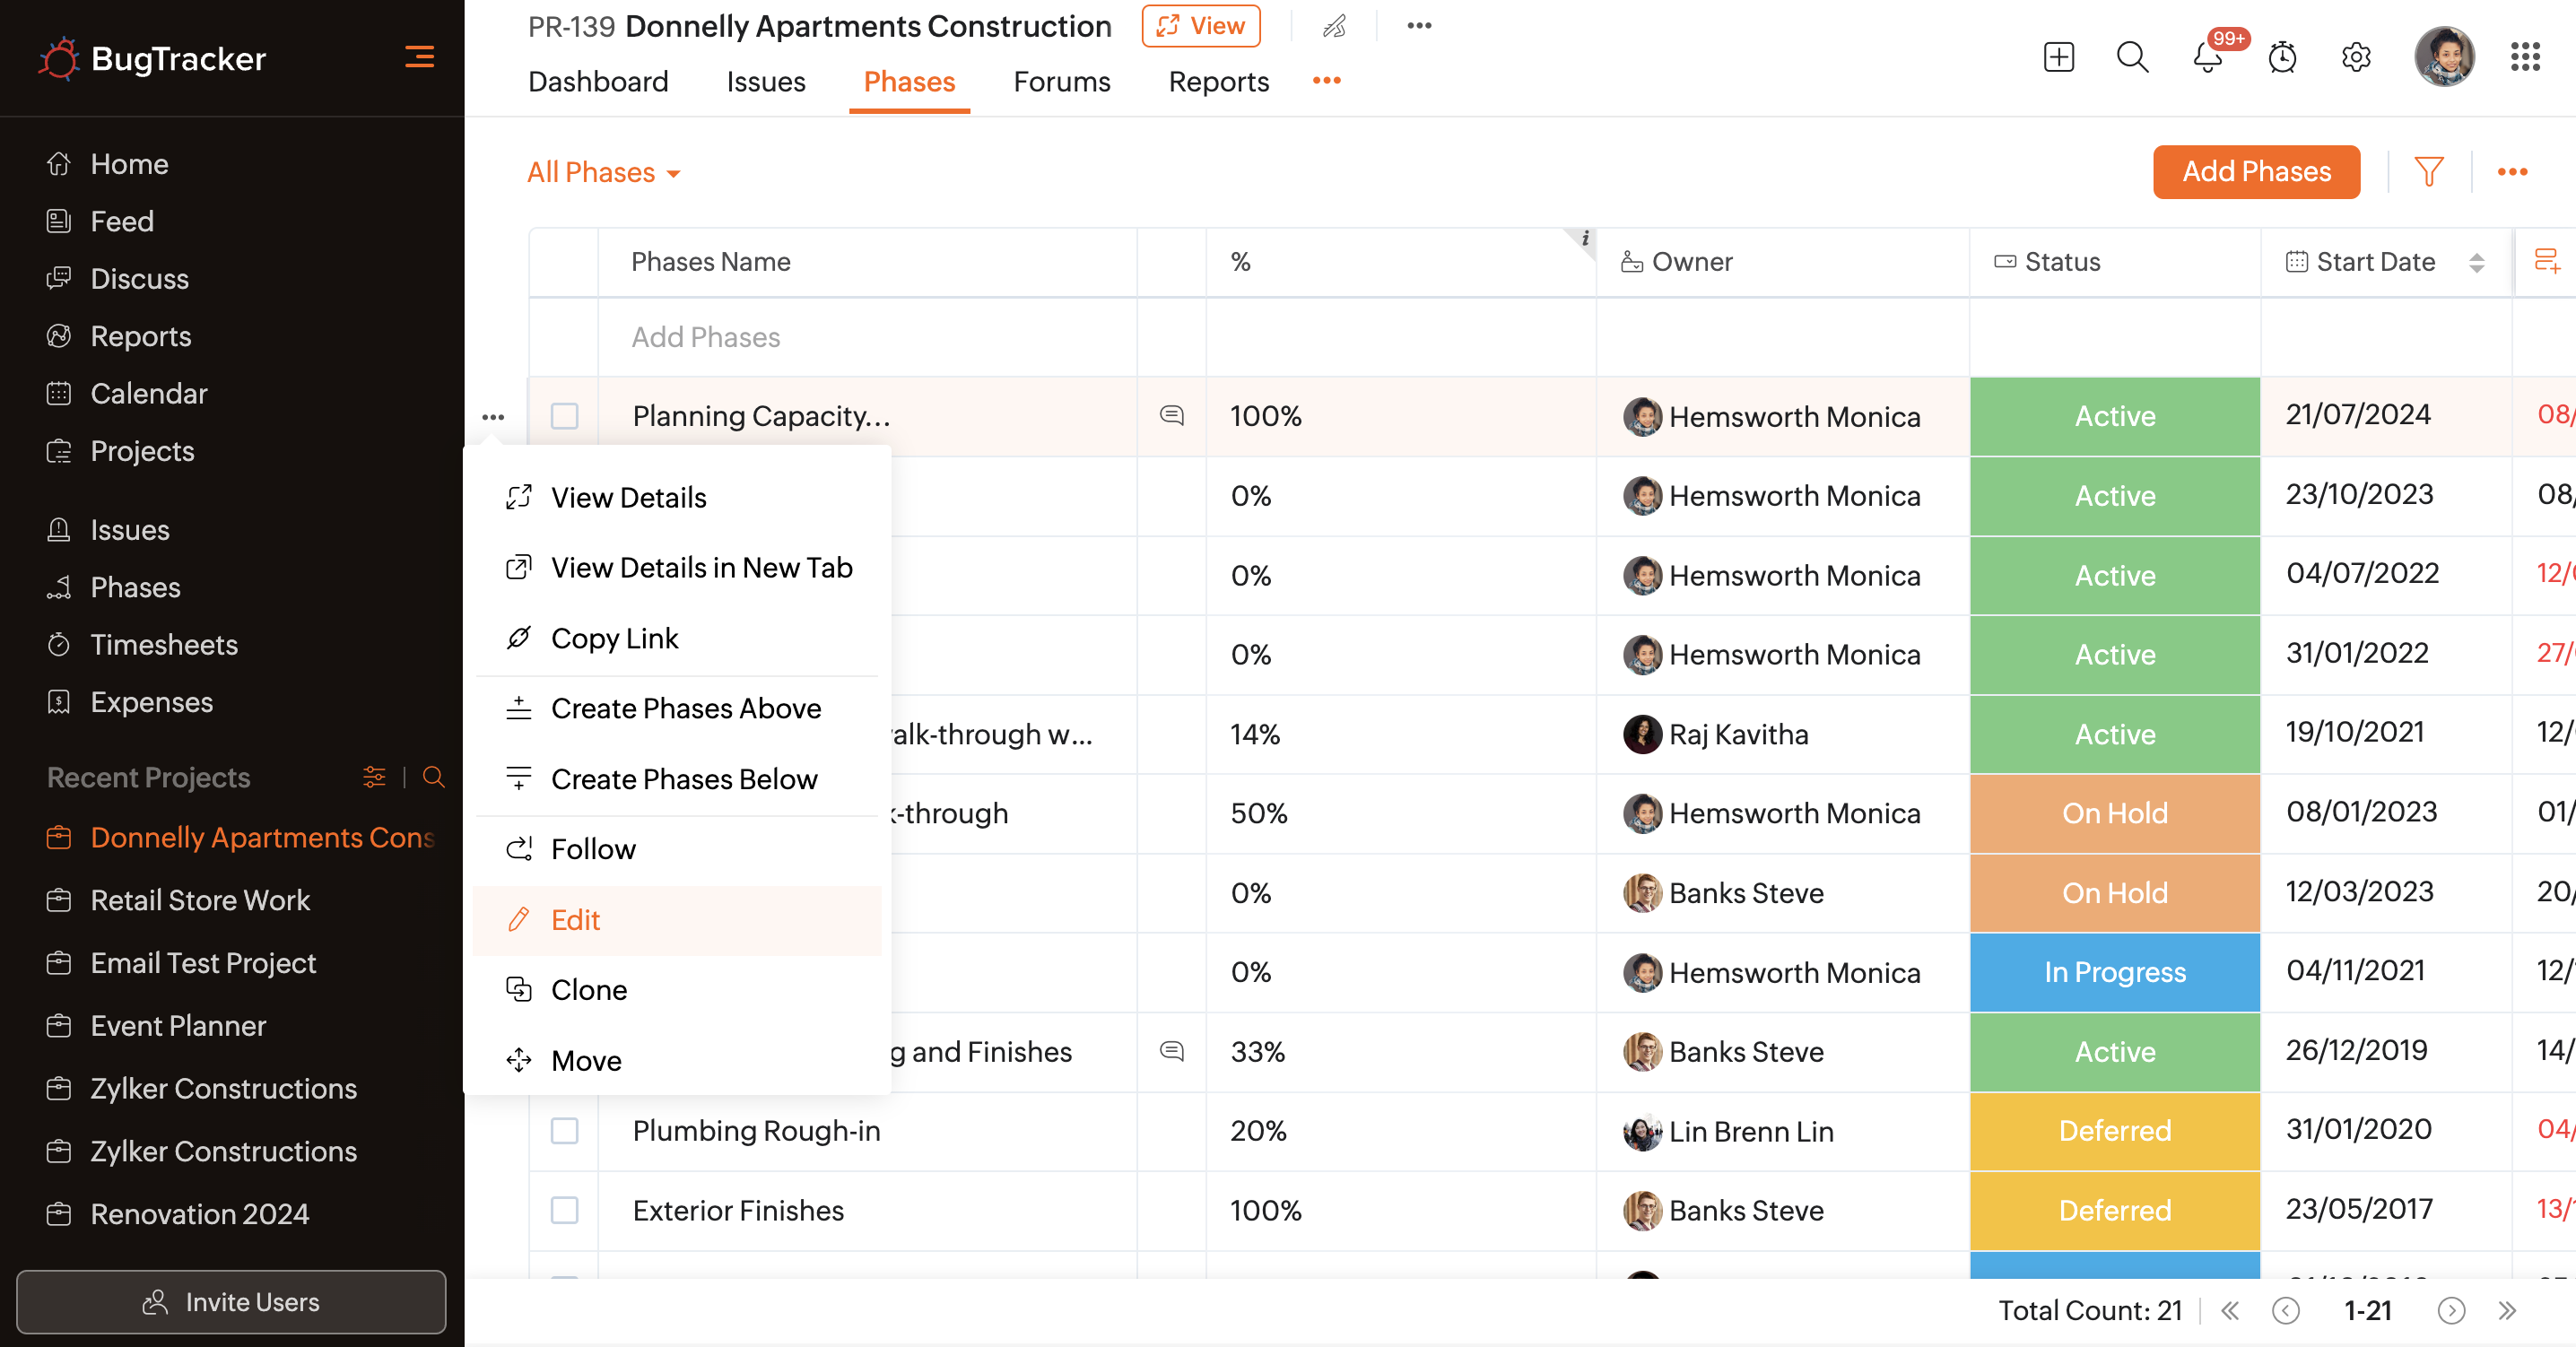Viewport: 2576px width, 1347px height.
Task: Check the Plumbing Rough-in row checkbox
Action: click(565, 1131)
